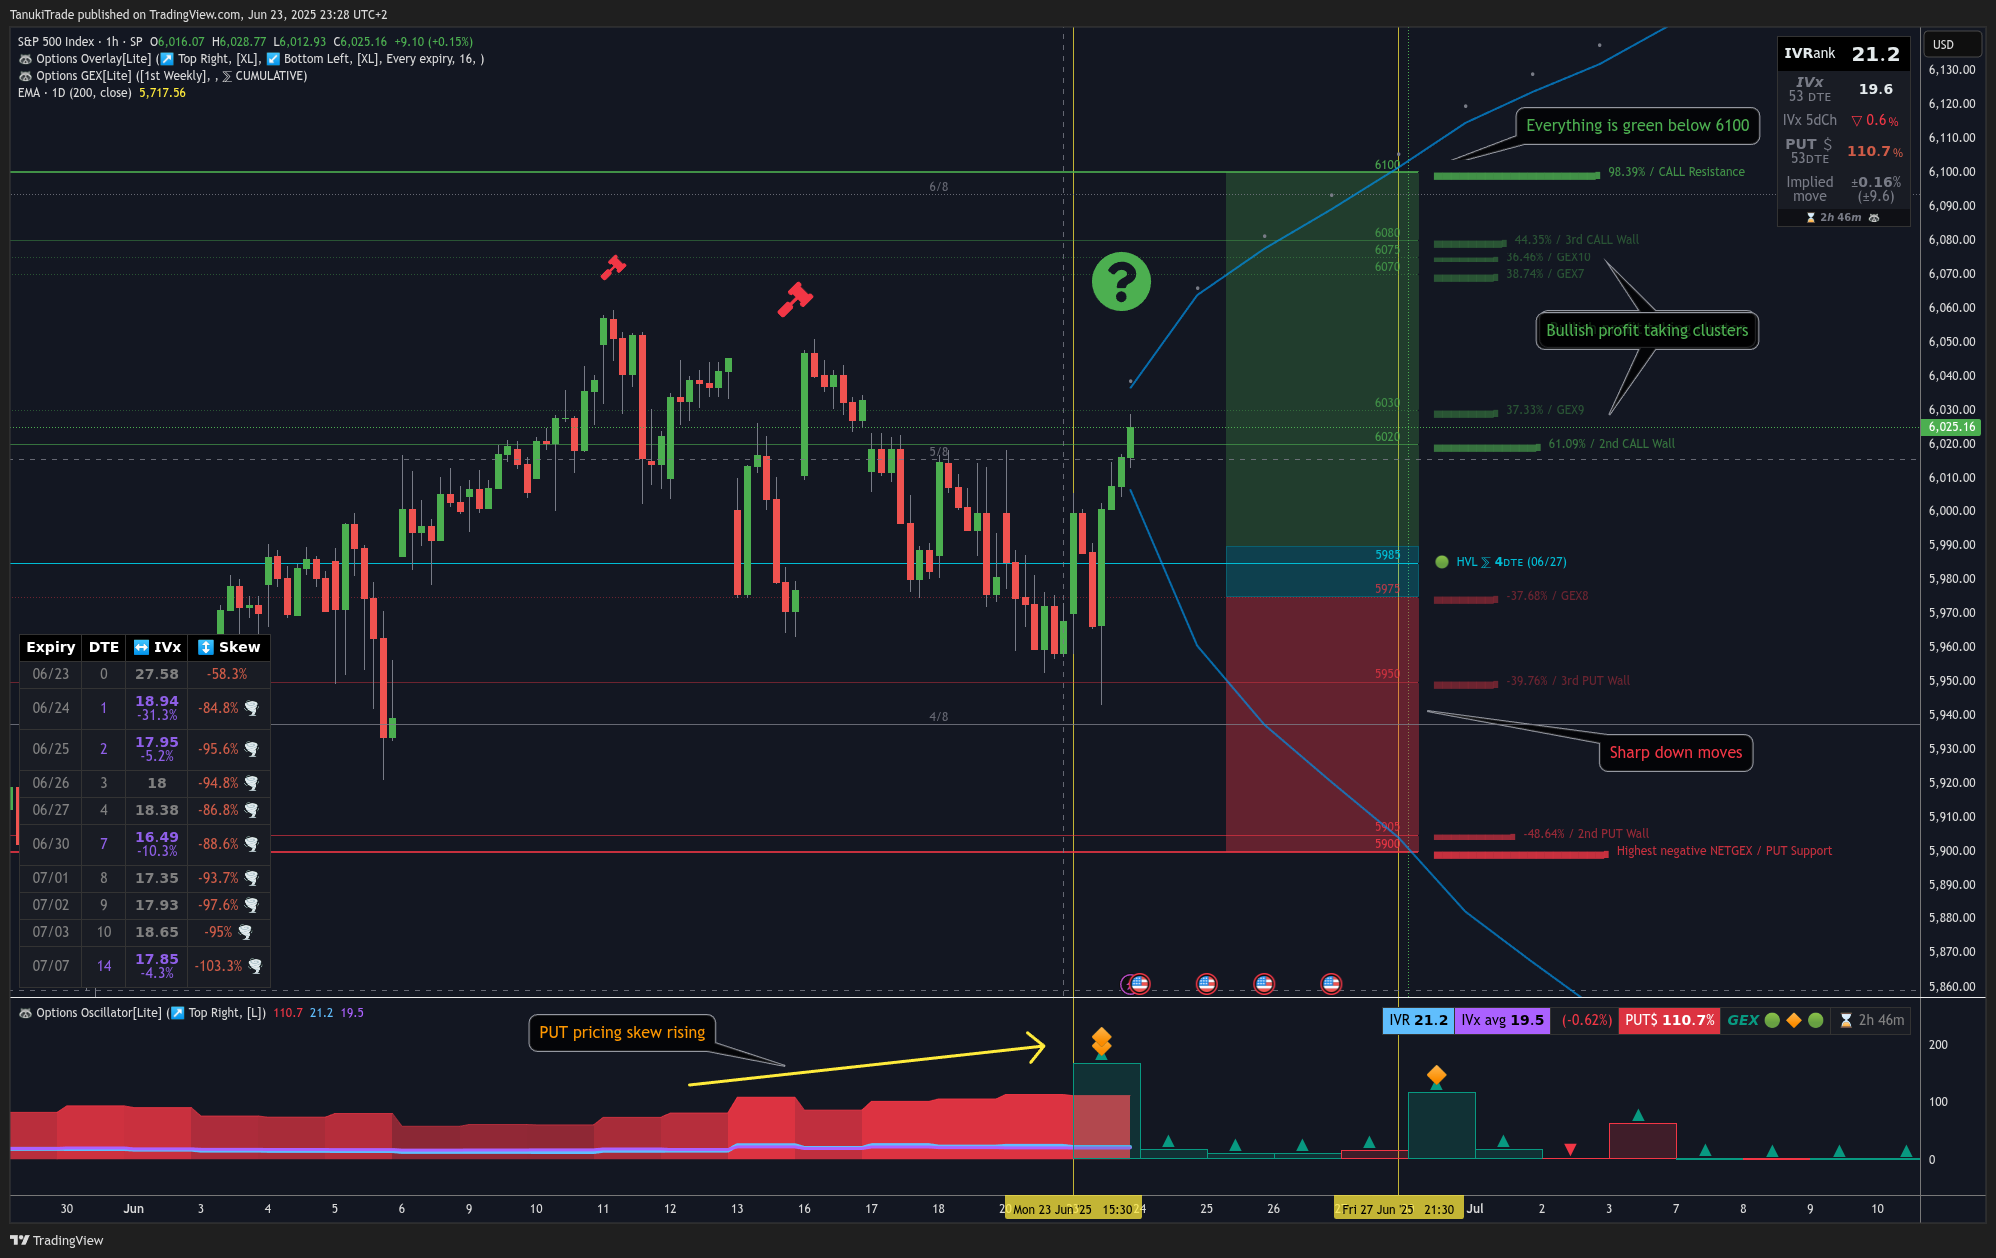
Task: Click the Fri 27 Jun '25 date label
Action: coord(1397,1209)
